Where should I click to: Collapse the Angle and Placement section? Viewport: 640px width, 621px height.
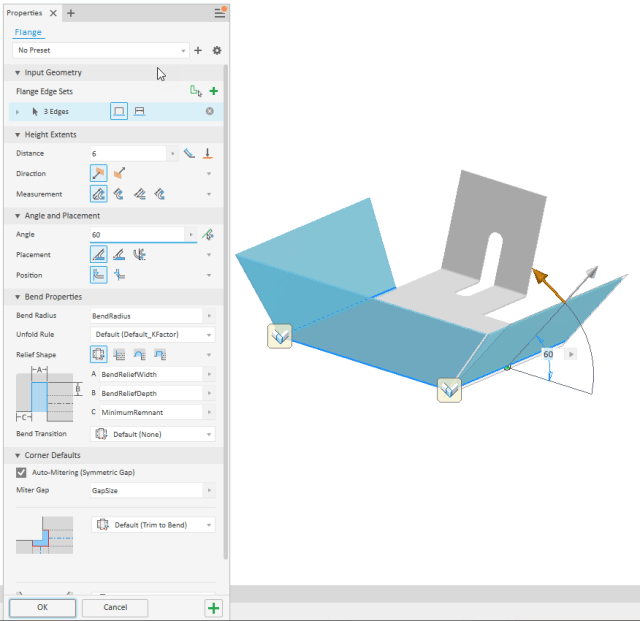coord(18,216)
